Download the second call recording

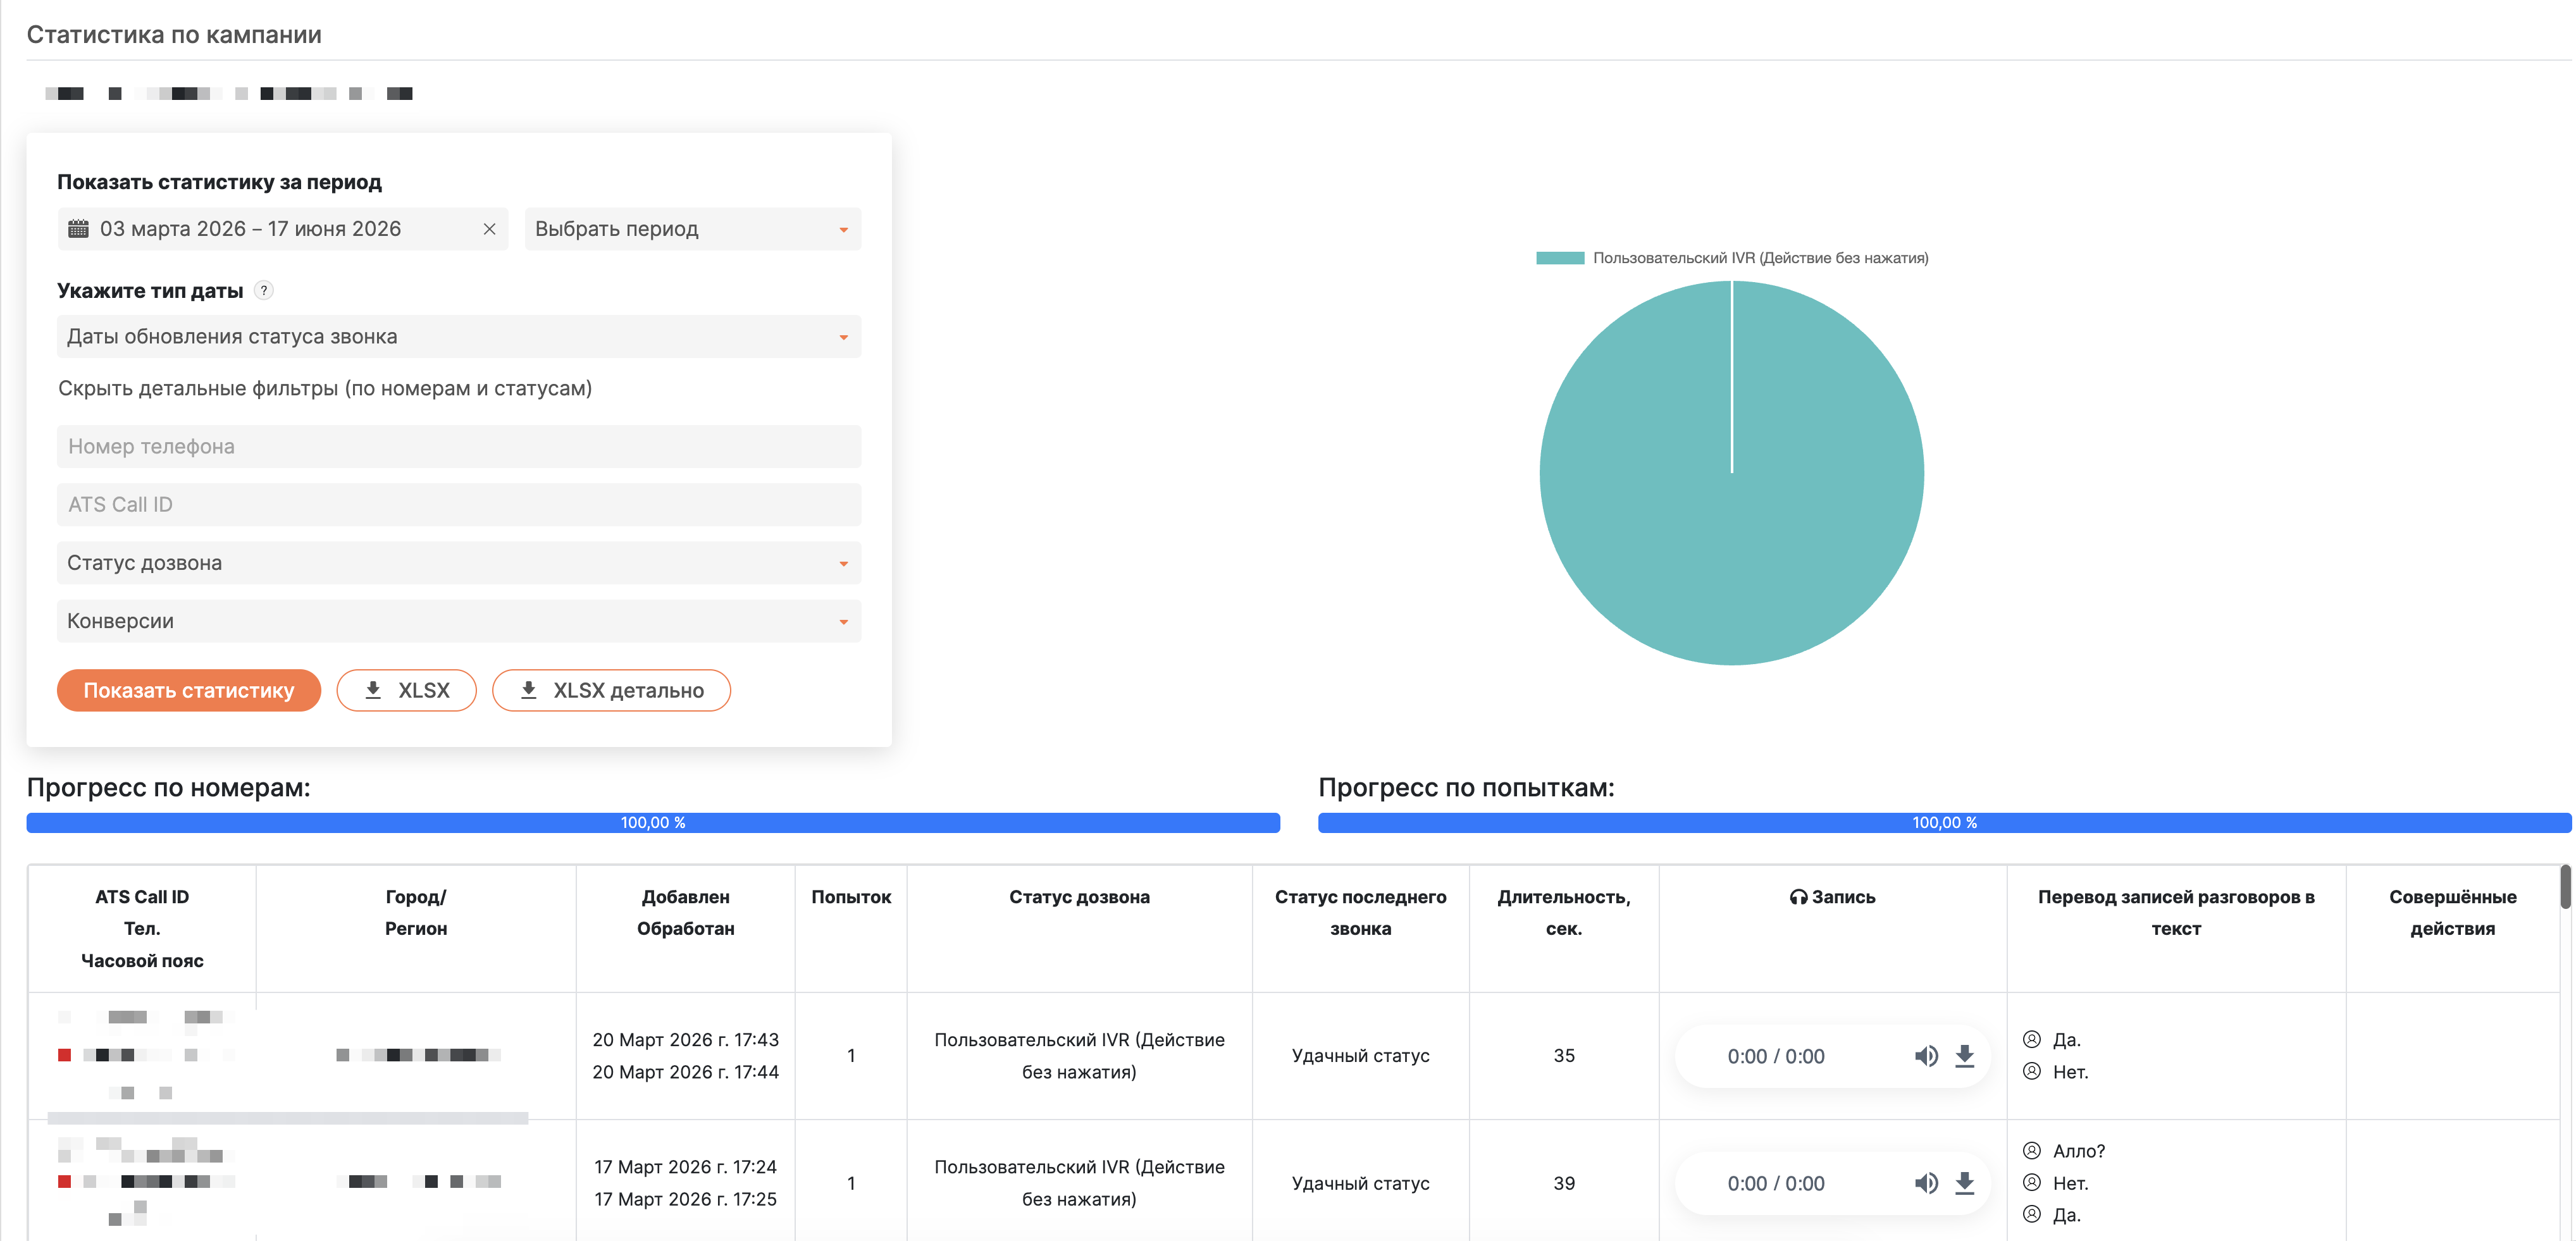[1965, 1183]
